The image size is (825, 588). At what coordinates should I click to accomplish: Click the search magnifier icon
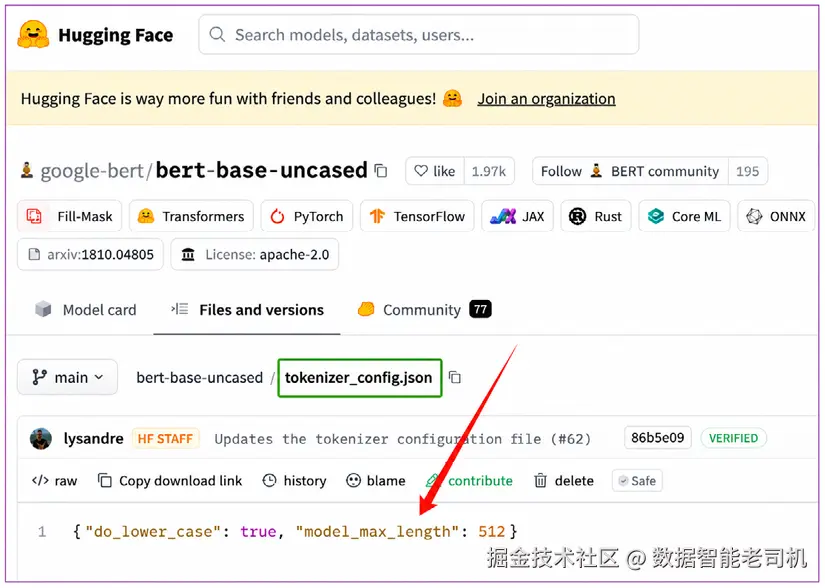click(x=217, y=35)
